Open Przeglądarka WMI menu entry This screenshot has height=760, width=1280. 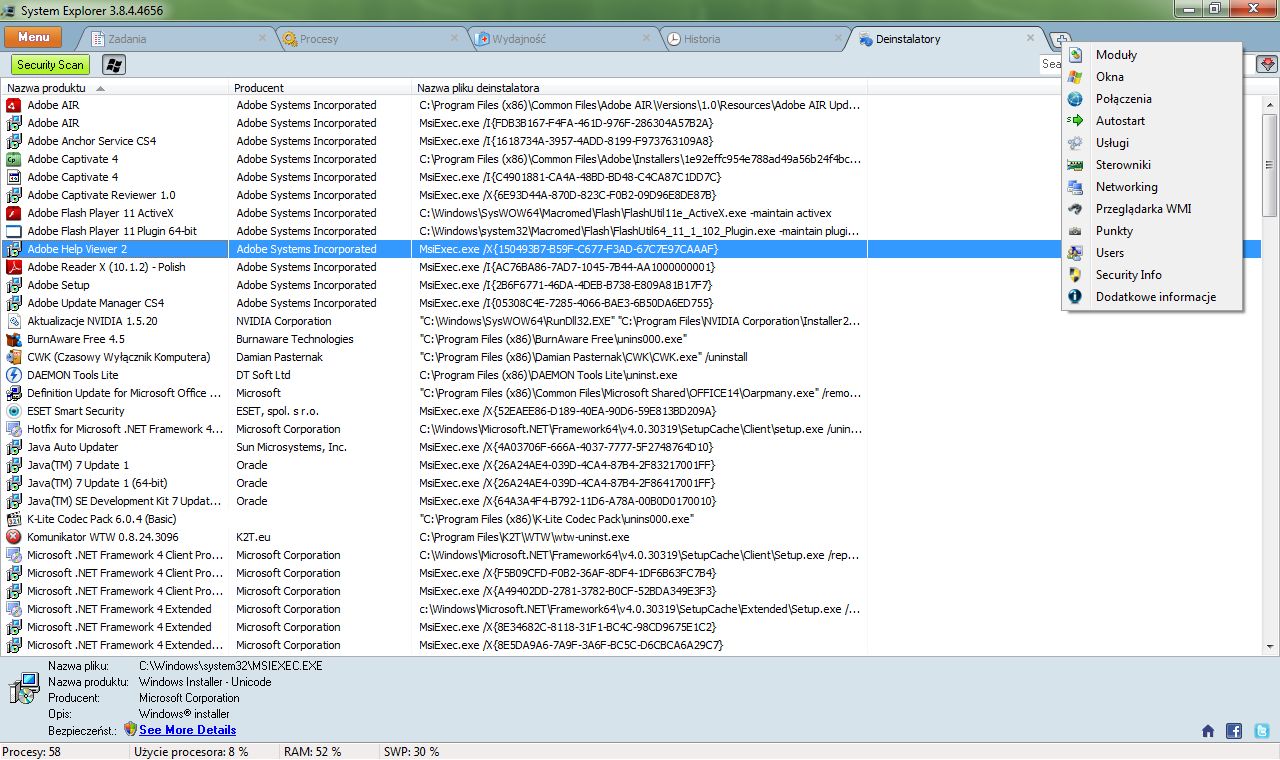click(x=1152, y=209)
